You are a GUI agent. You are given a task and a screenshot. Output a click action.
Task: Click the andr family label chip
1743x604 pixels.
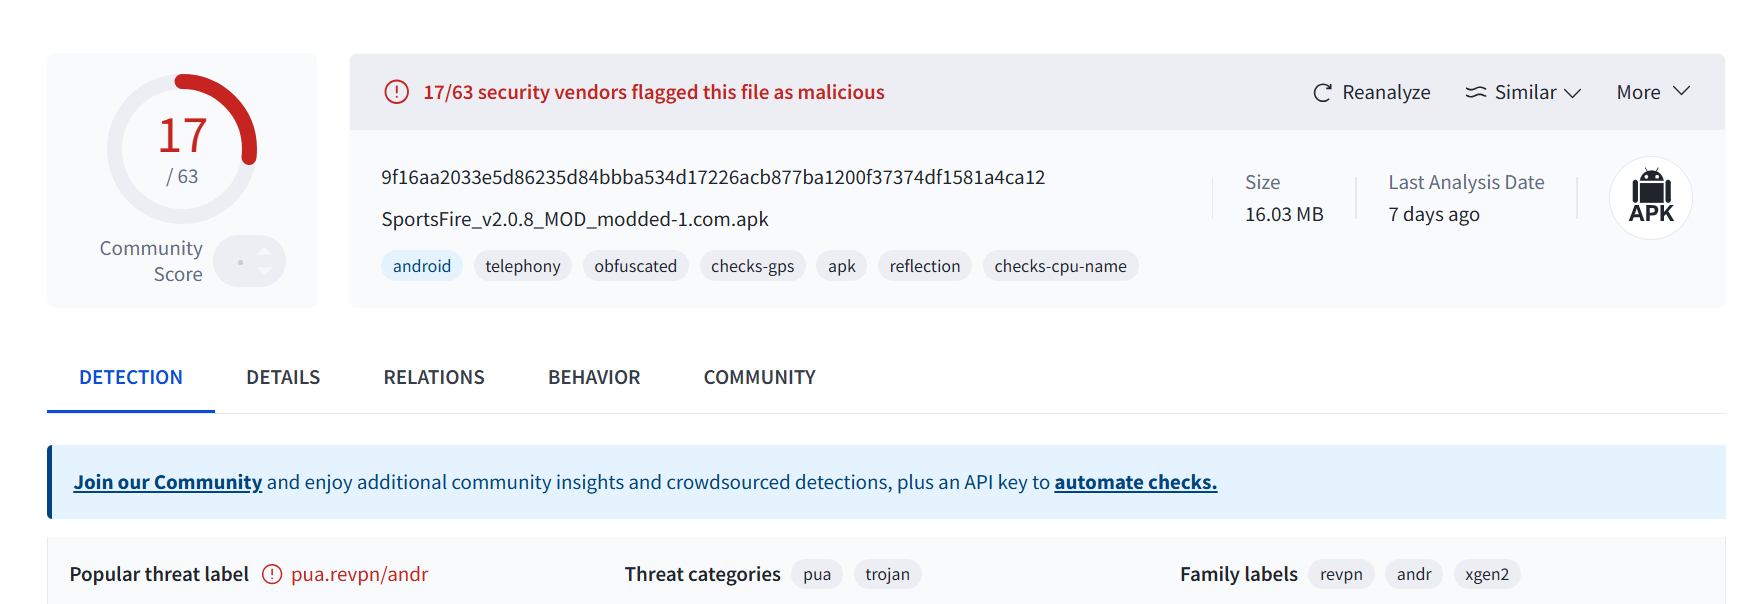coord(1414,574)
